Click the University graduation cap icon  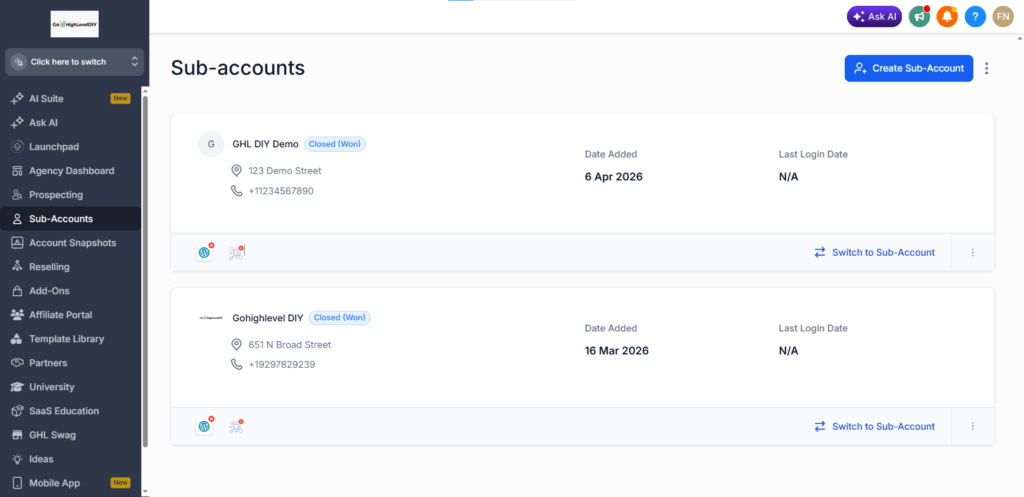(18, 387)
